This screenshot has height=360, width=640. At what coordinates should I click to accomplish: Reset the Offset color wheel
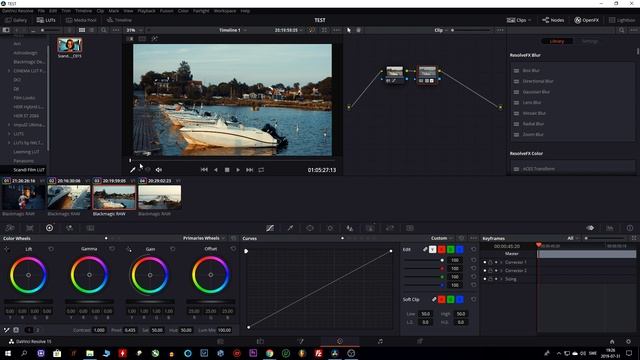coord(233,249)
